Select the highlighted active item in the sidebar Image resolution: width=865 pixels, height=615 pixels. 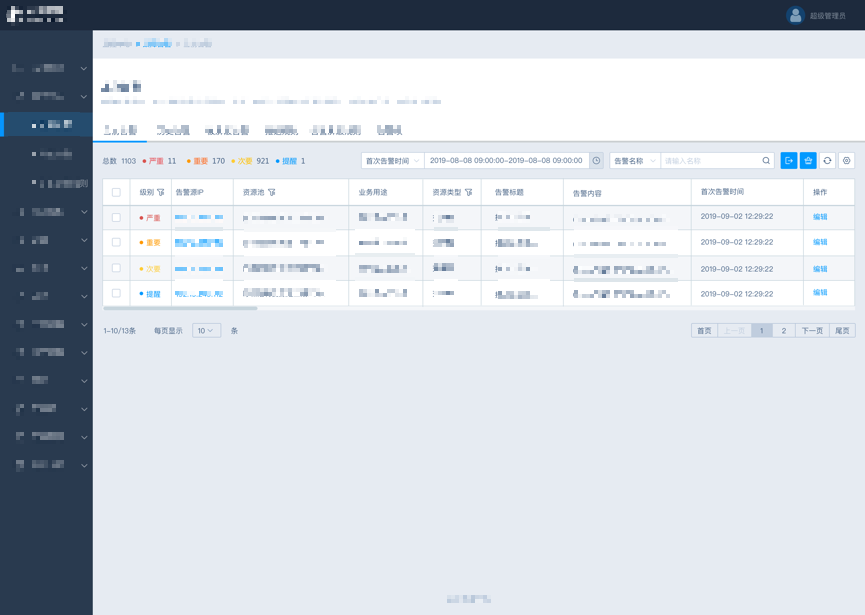pos(46,124)
